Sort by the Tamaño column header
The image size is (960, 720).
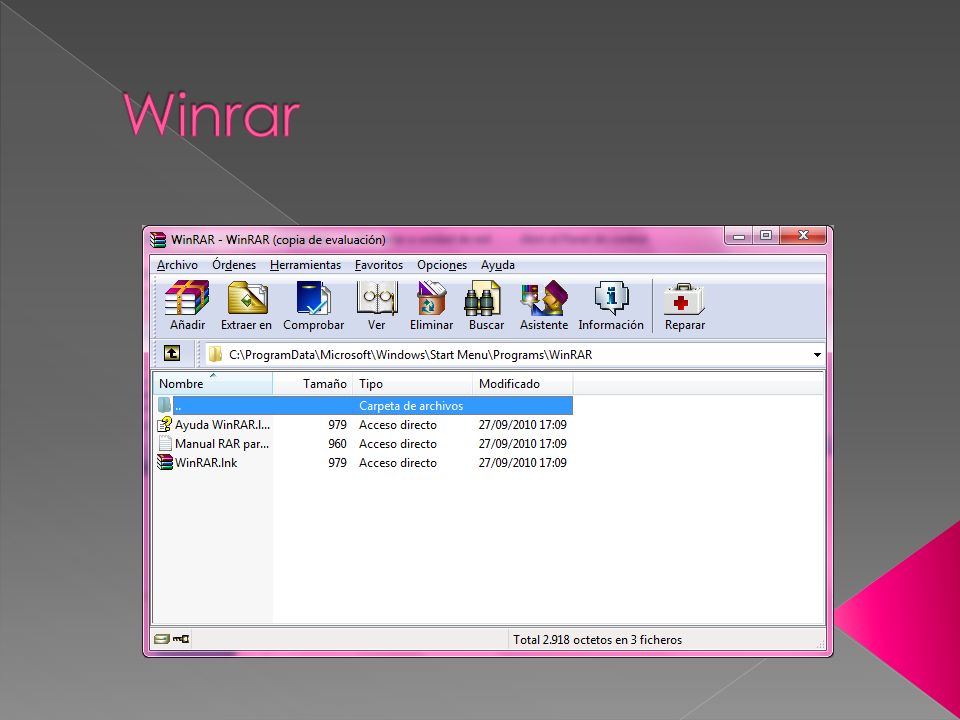tap(313, 384)
